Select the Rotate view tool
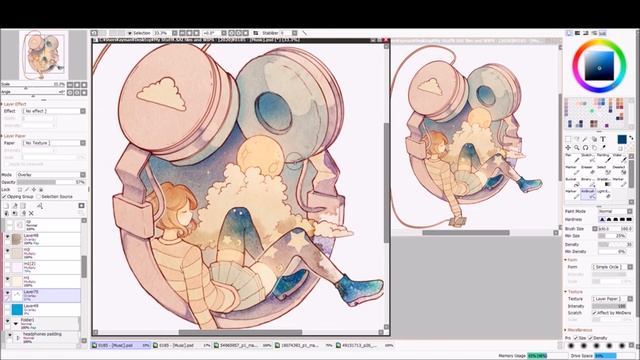 tap(585, 147)
